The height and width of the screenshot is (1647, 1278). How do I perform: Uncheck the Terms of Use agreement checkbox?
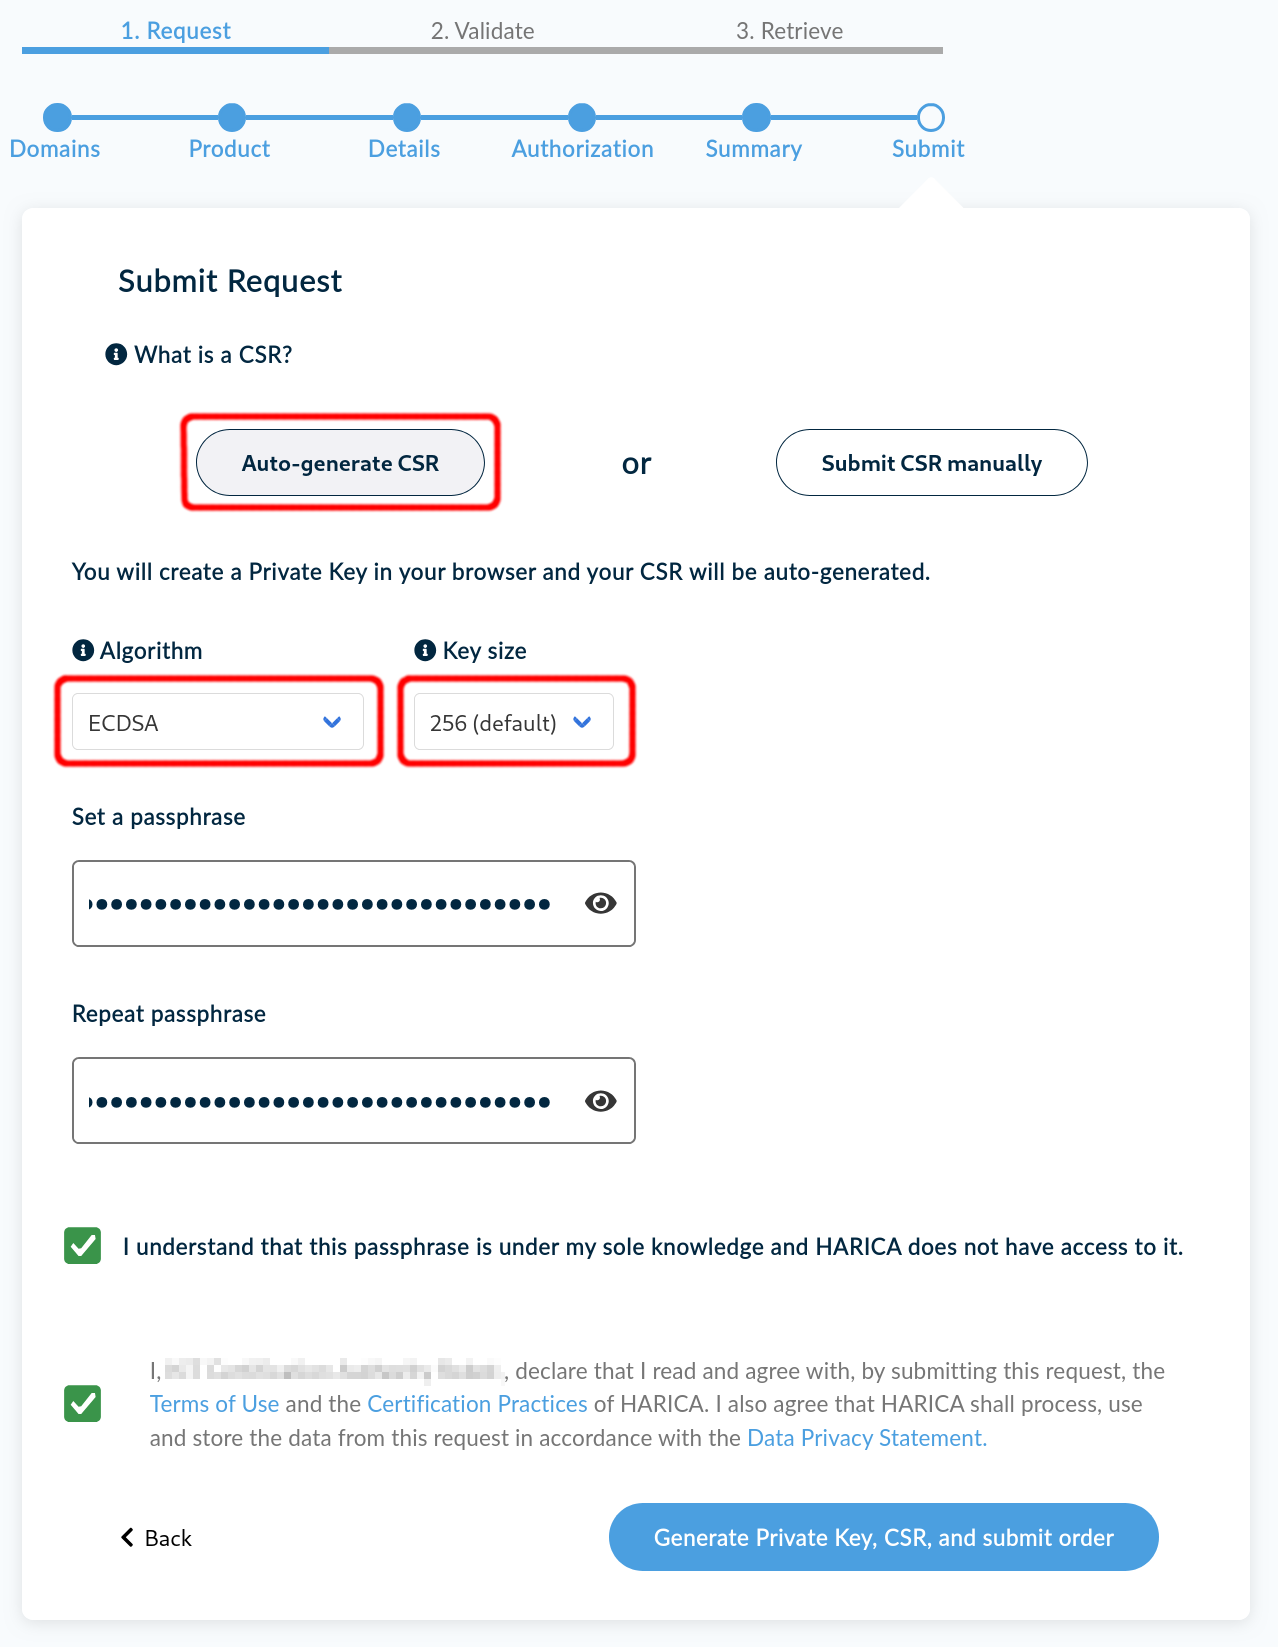pos(83,1403)
